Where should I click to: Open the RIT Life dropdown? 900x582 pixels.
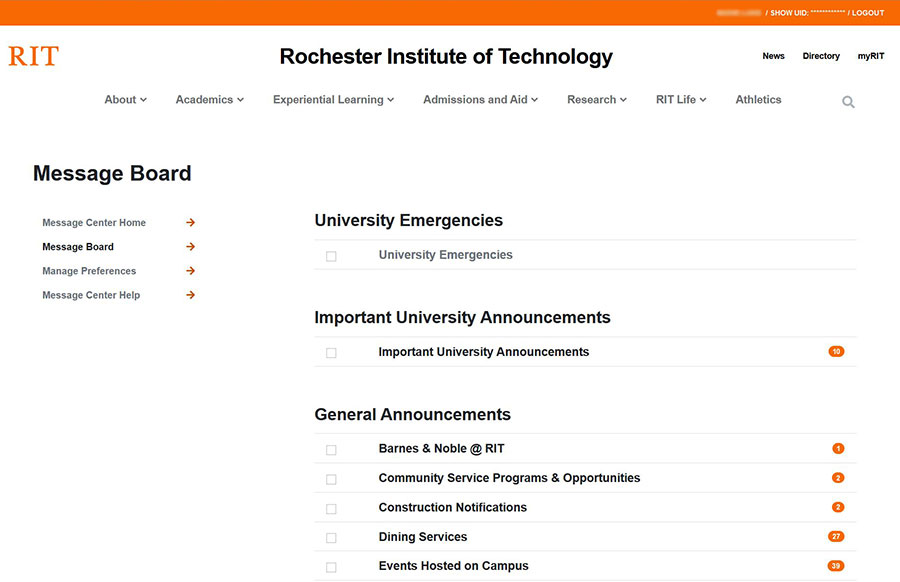click(x=681, y=99)
